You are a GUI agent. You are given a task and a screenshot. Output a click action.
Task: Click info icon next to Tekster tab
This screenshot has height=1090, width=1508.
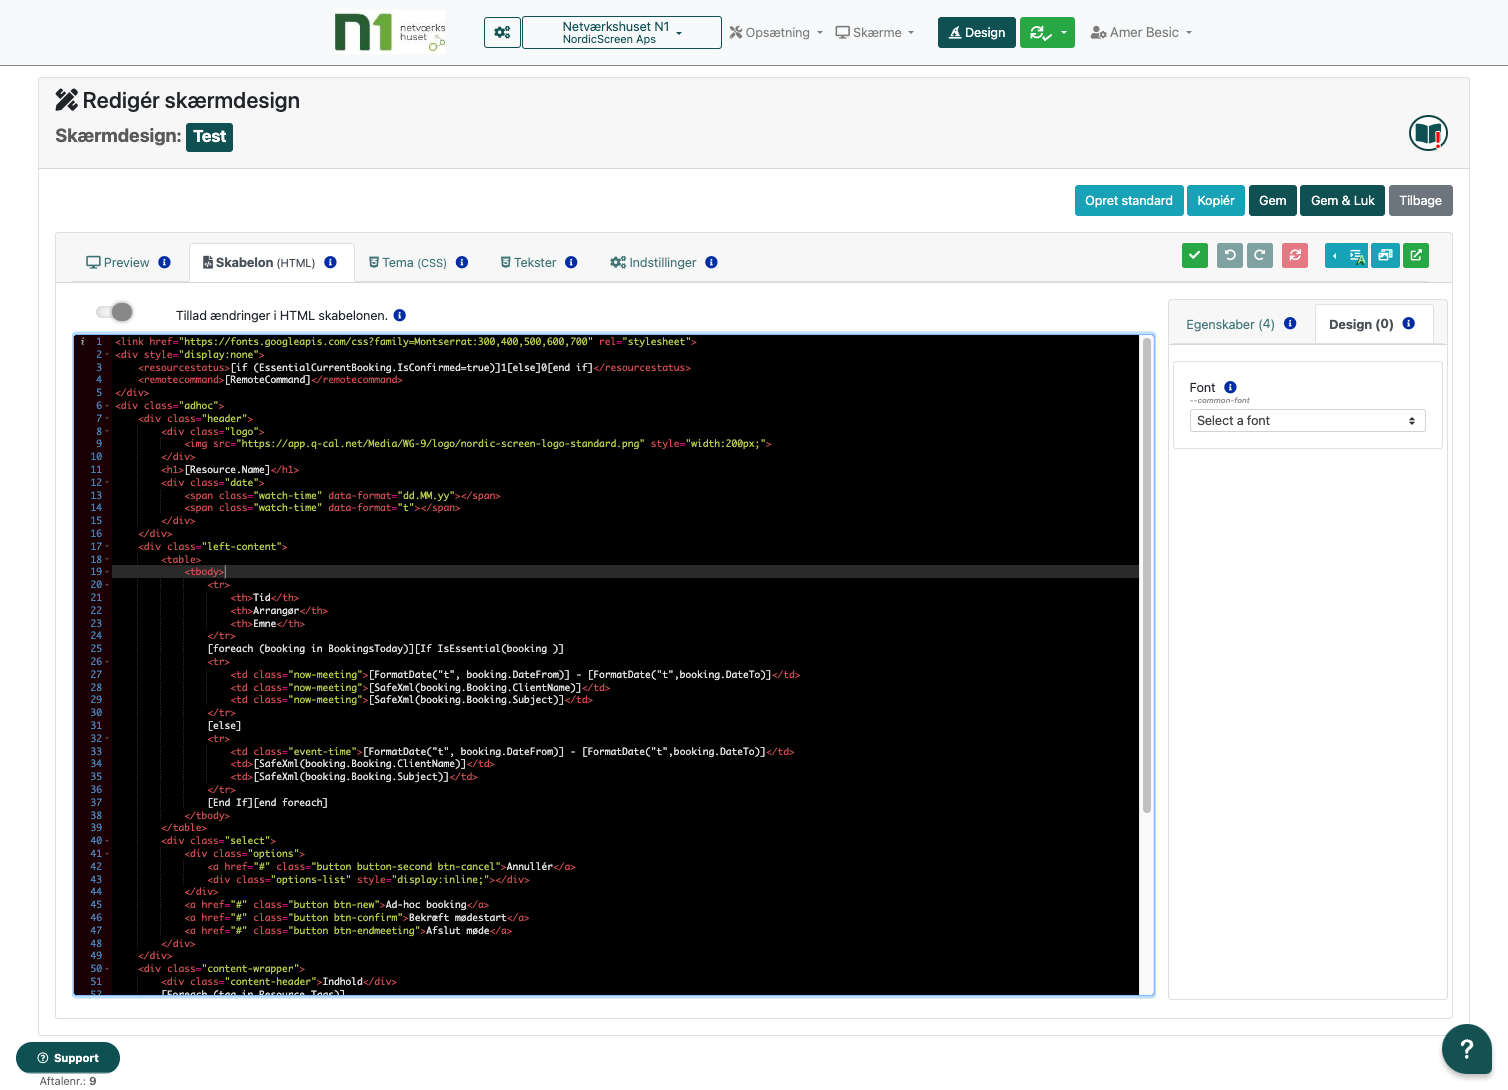tap(571, 262)
